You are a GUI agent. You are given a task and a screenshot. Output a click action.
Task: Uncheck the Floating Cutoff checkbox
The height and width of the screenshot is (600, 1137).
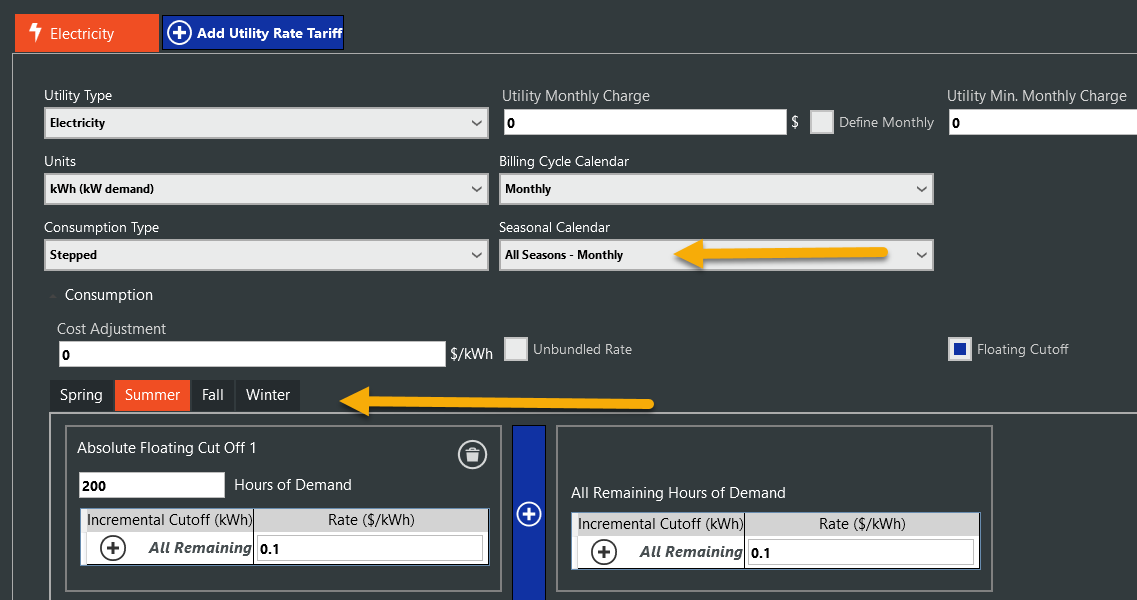pos(959,349)
